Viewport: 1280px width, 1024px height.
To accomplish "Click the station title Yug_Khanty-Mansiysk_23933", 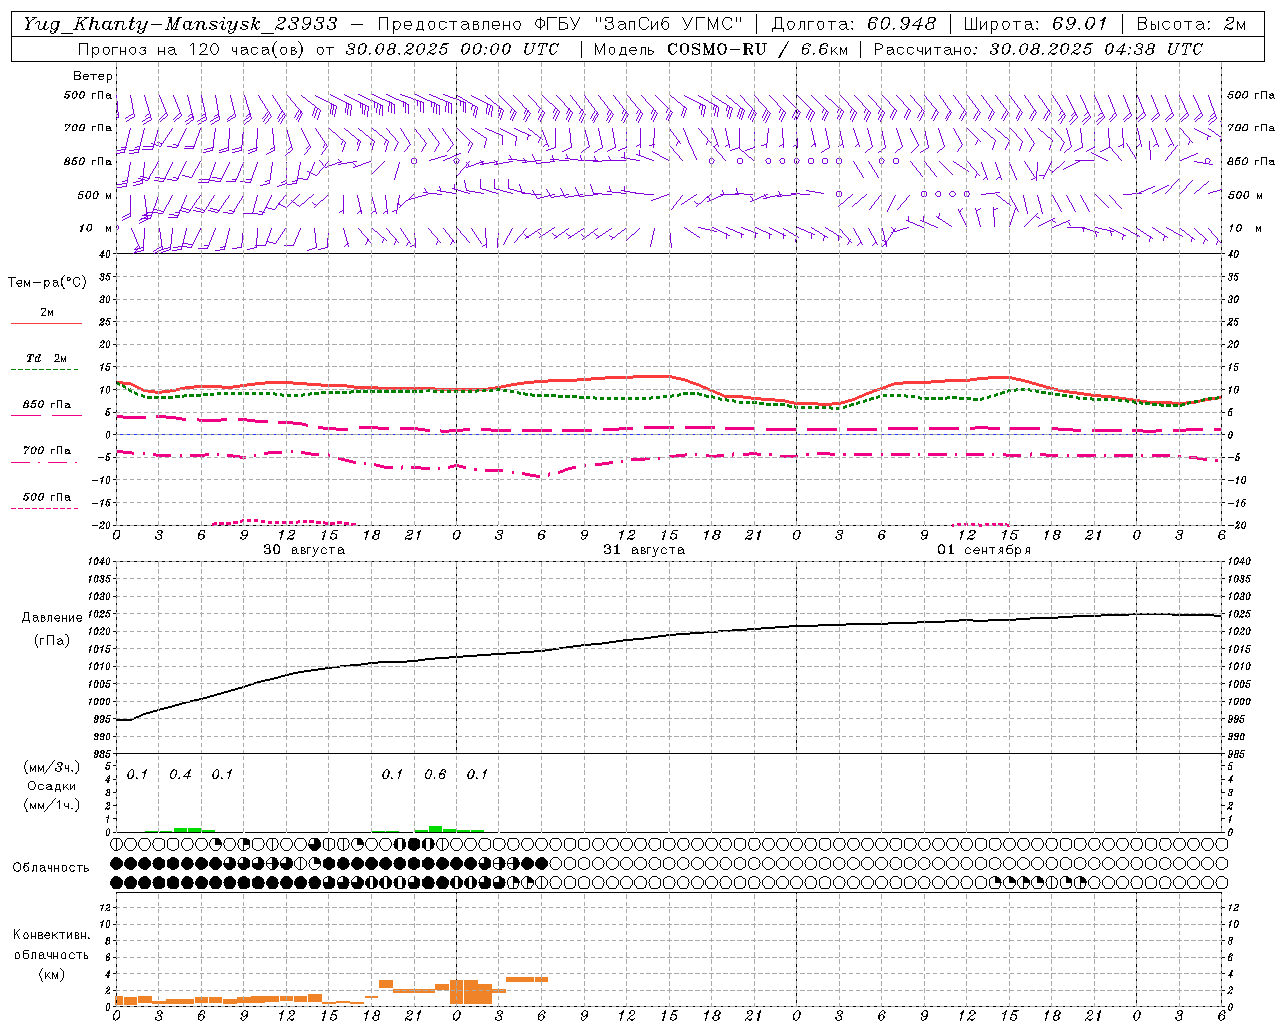I will coord(180,24).
